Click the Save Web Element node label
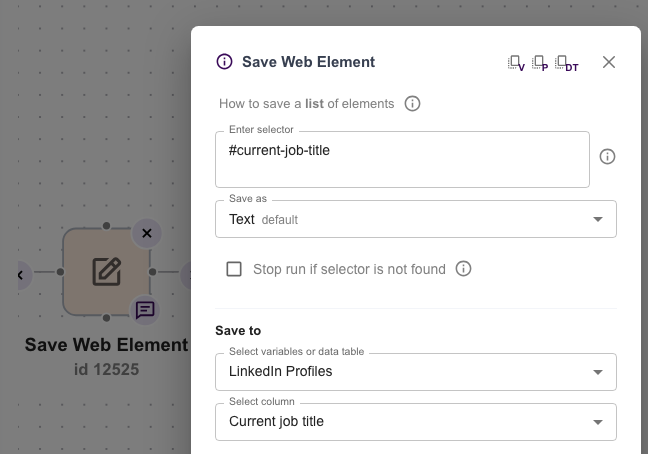The image size is (648, 454). pos(106,345)
